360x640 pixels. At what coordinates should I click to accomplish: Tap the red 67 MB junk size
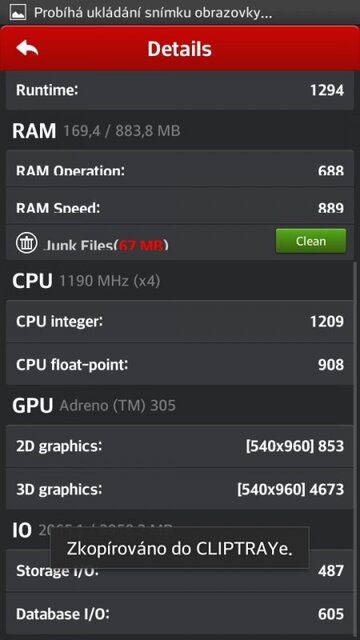(141, 246)
